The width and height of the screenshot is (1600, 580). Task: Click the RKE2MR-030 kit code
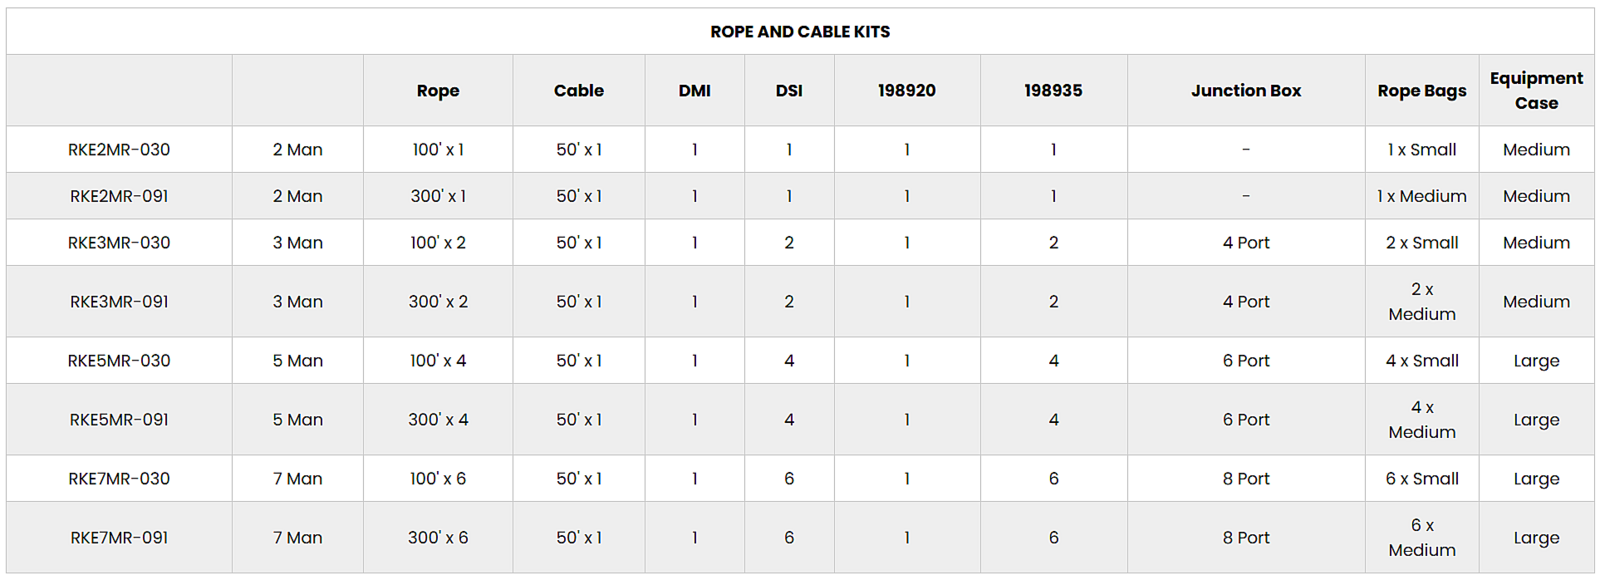coord(119,150)
